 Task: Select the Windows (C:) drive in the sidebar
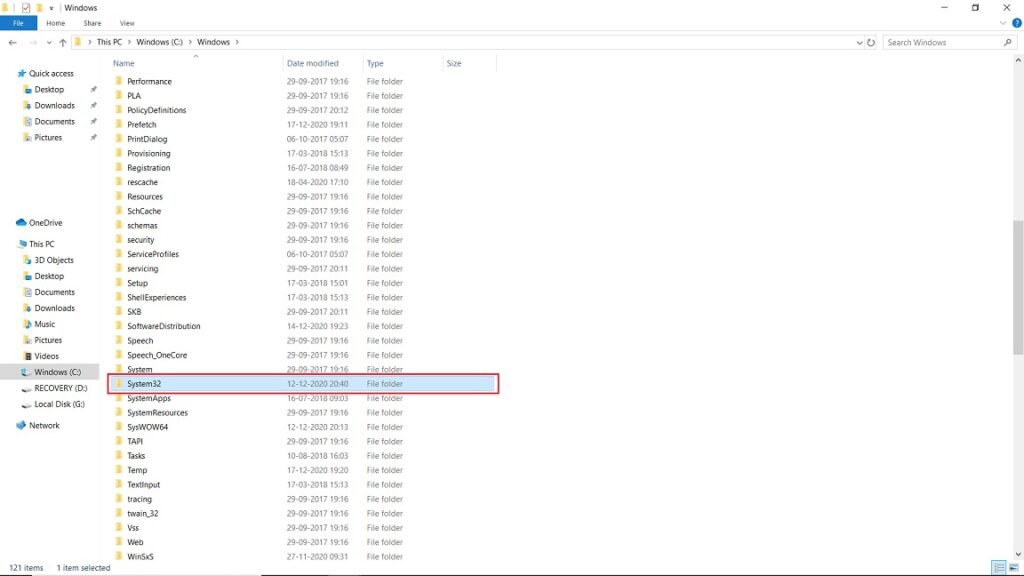click(x=57, y=372)
